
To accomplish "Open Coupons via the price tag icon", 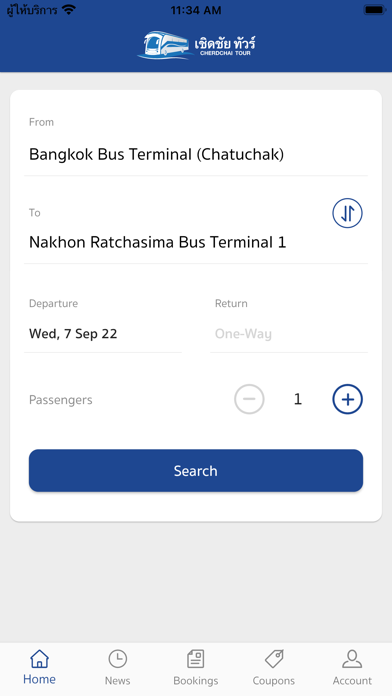I will [274, 659].
